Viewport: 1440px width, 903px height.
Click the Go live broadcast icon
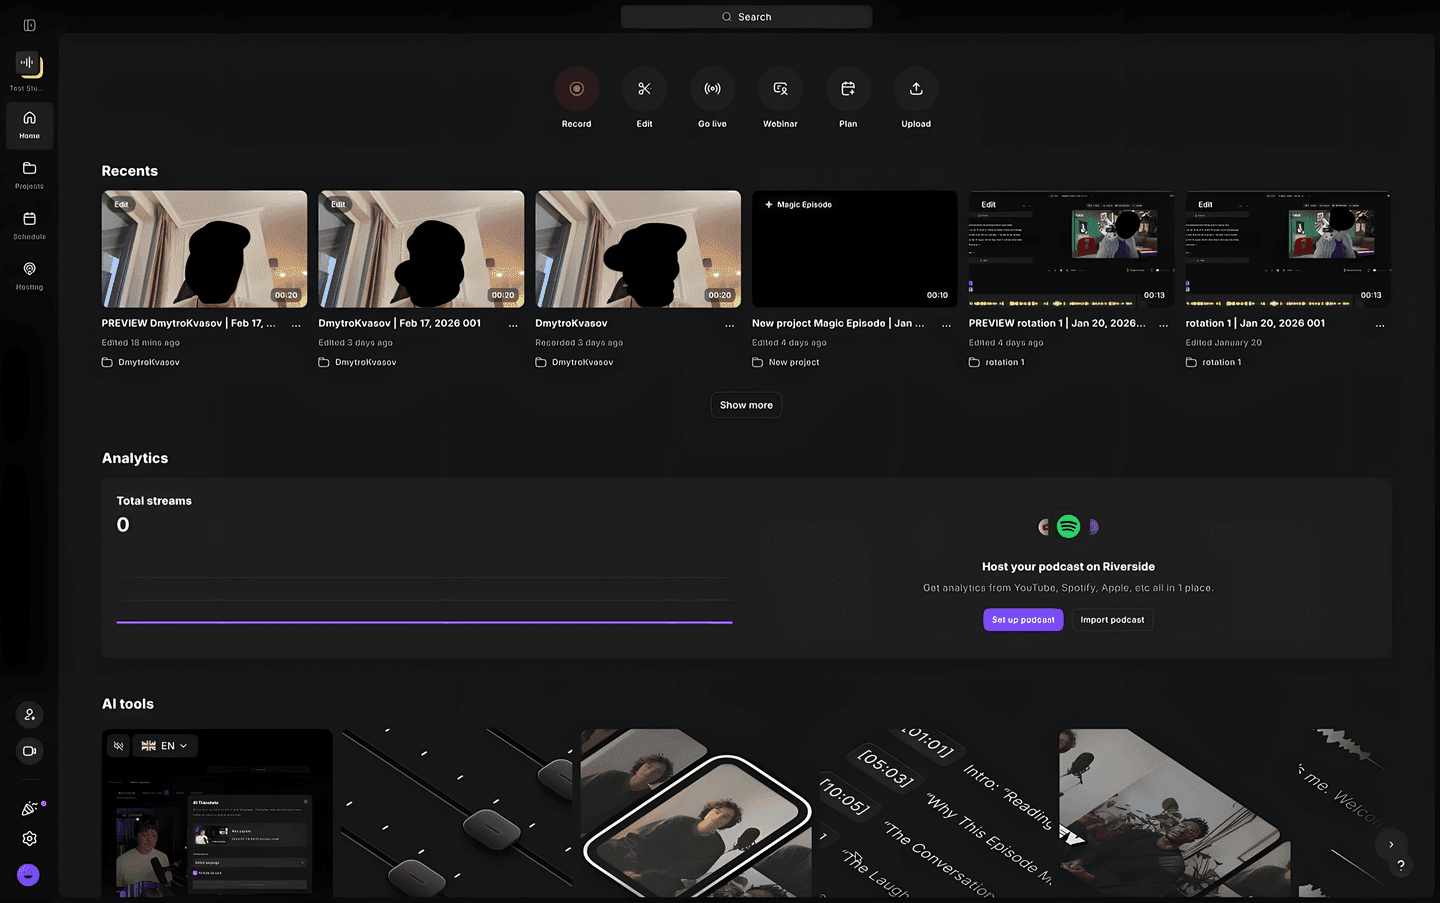pyautogui.click(x=712, y=88)
